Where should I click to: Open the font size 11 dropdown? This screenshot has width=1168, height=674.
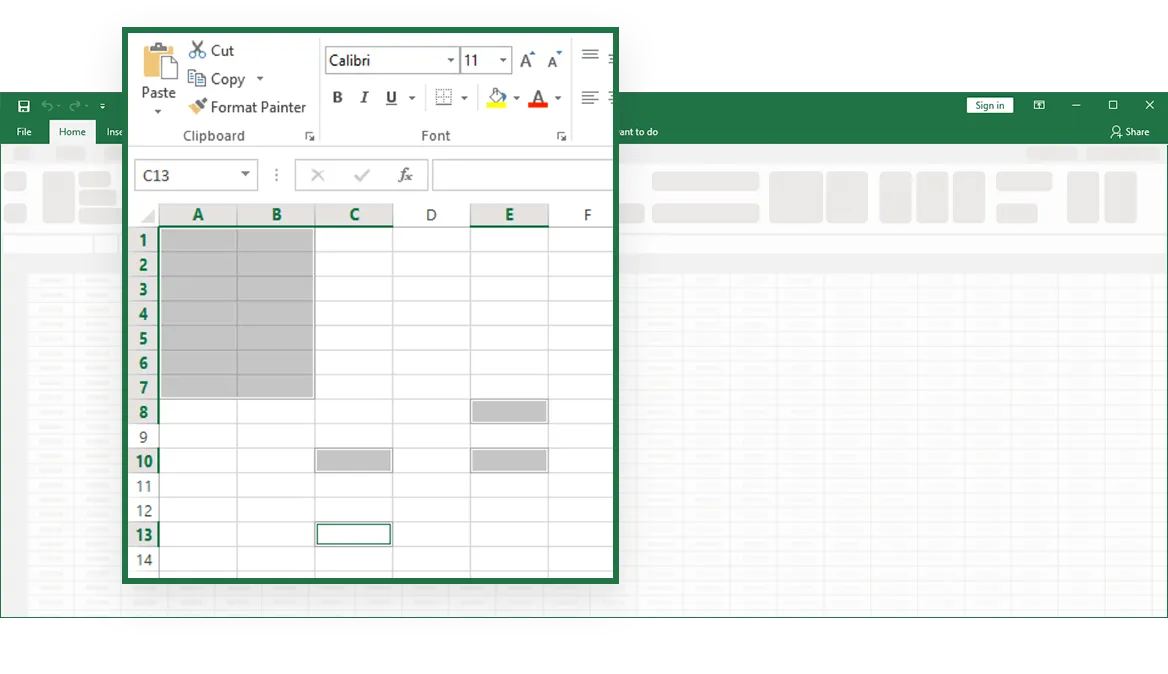click(503, 61)
